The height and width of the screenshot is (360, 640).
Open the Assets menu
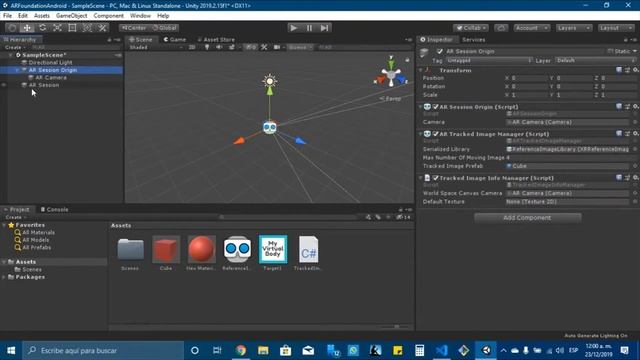[x=42, y=16]
